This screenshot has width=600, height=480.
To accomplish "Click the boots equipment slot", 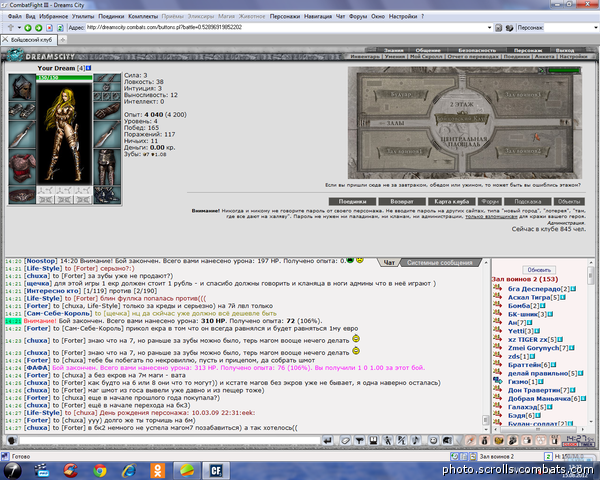I will tap(107, 195).
